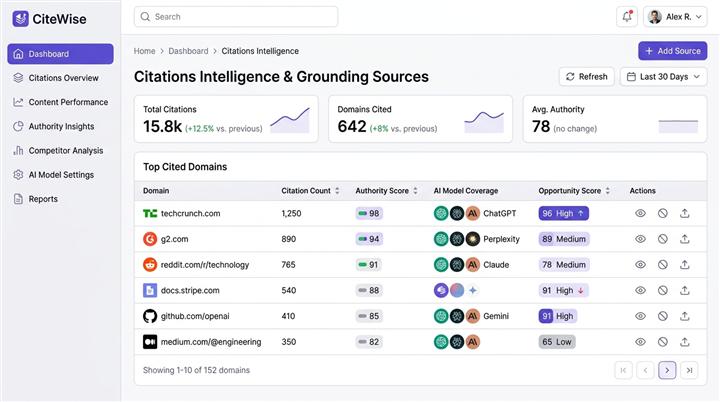Toggle the eye icon for github.com/openai
This screenshot has width=720, height=402.
point(640,316)
